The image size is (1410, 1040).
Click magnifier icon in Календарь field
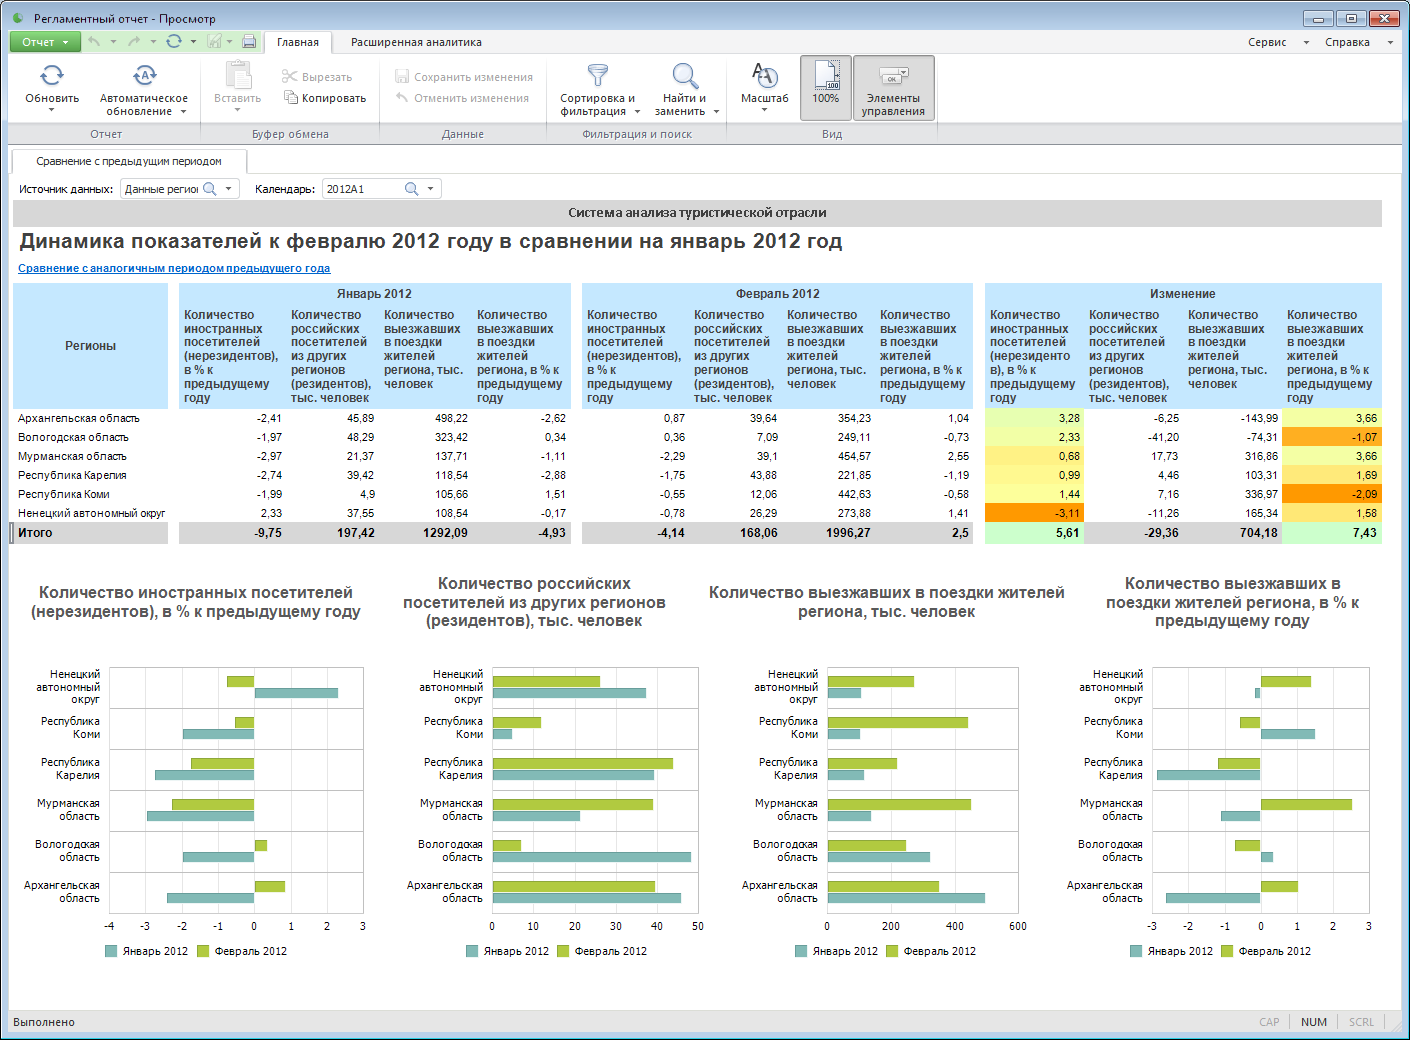point(411,189)
